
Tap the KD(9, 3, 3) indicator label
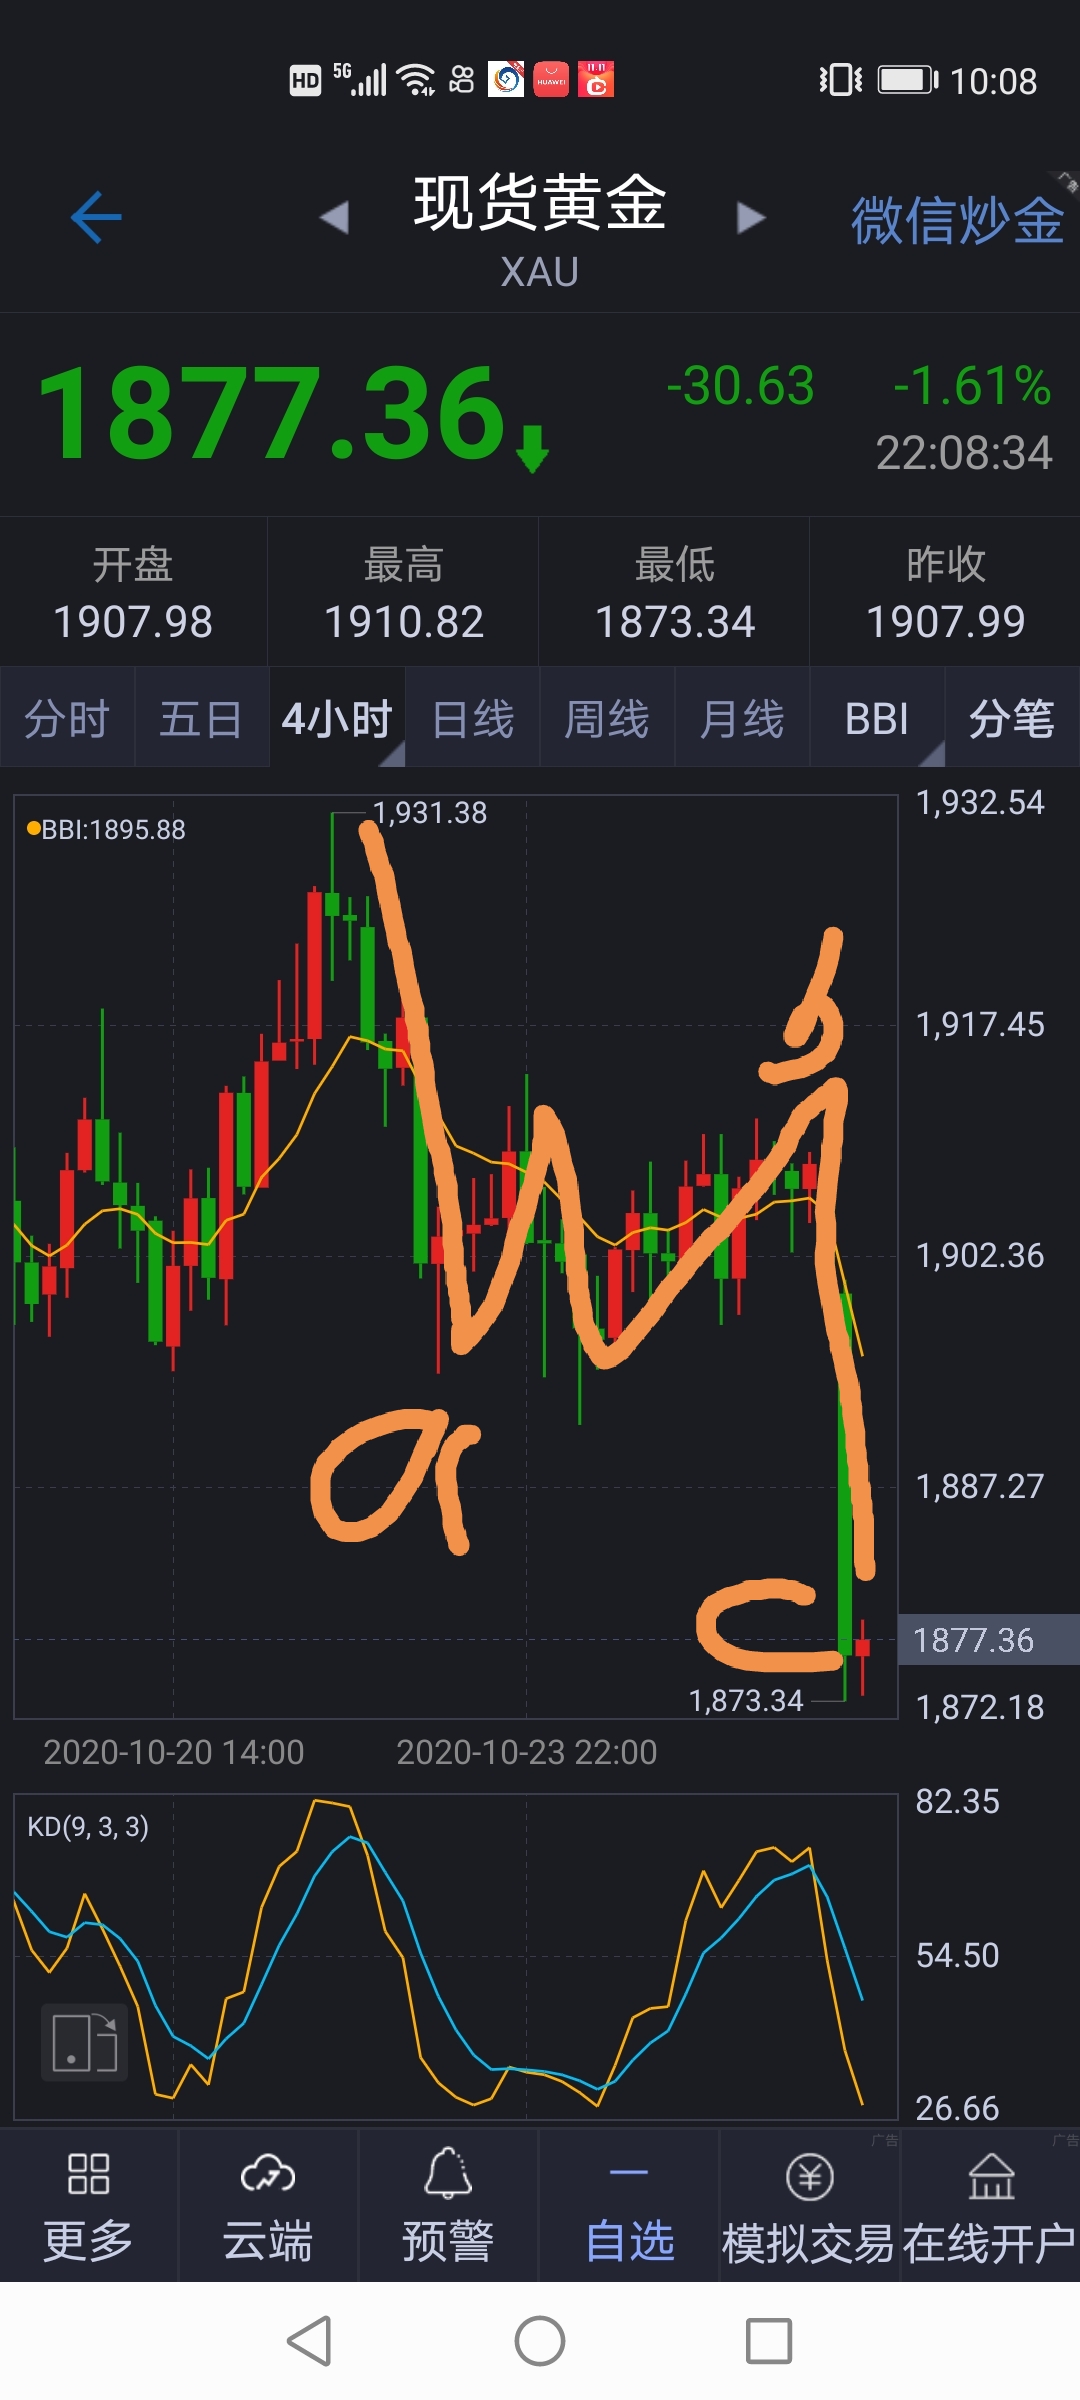coord(88,1827)
